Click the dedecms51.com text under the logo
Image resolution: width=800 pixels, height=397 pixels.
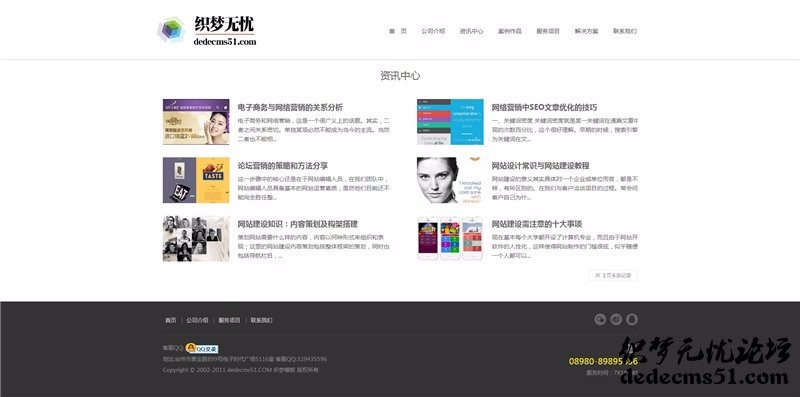coord(224,42)
